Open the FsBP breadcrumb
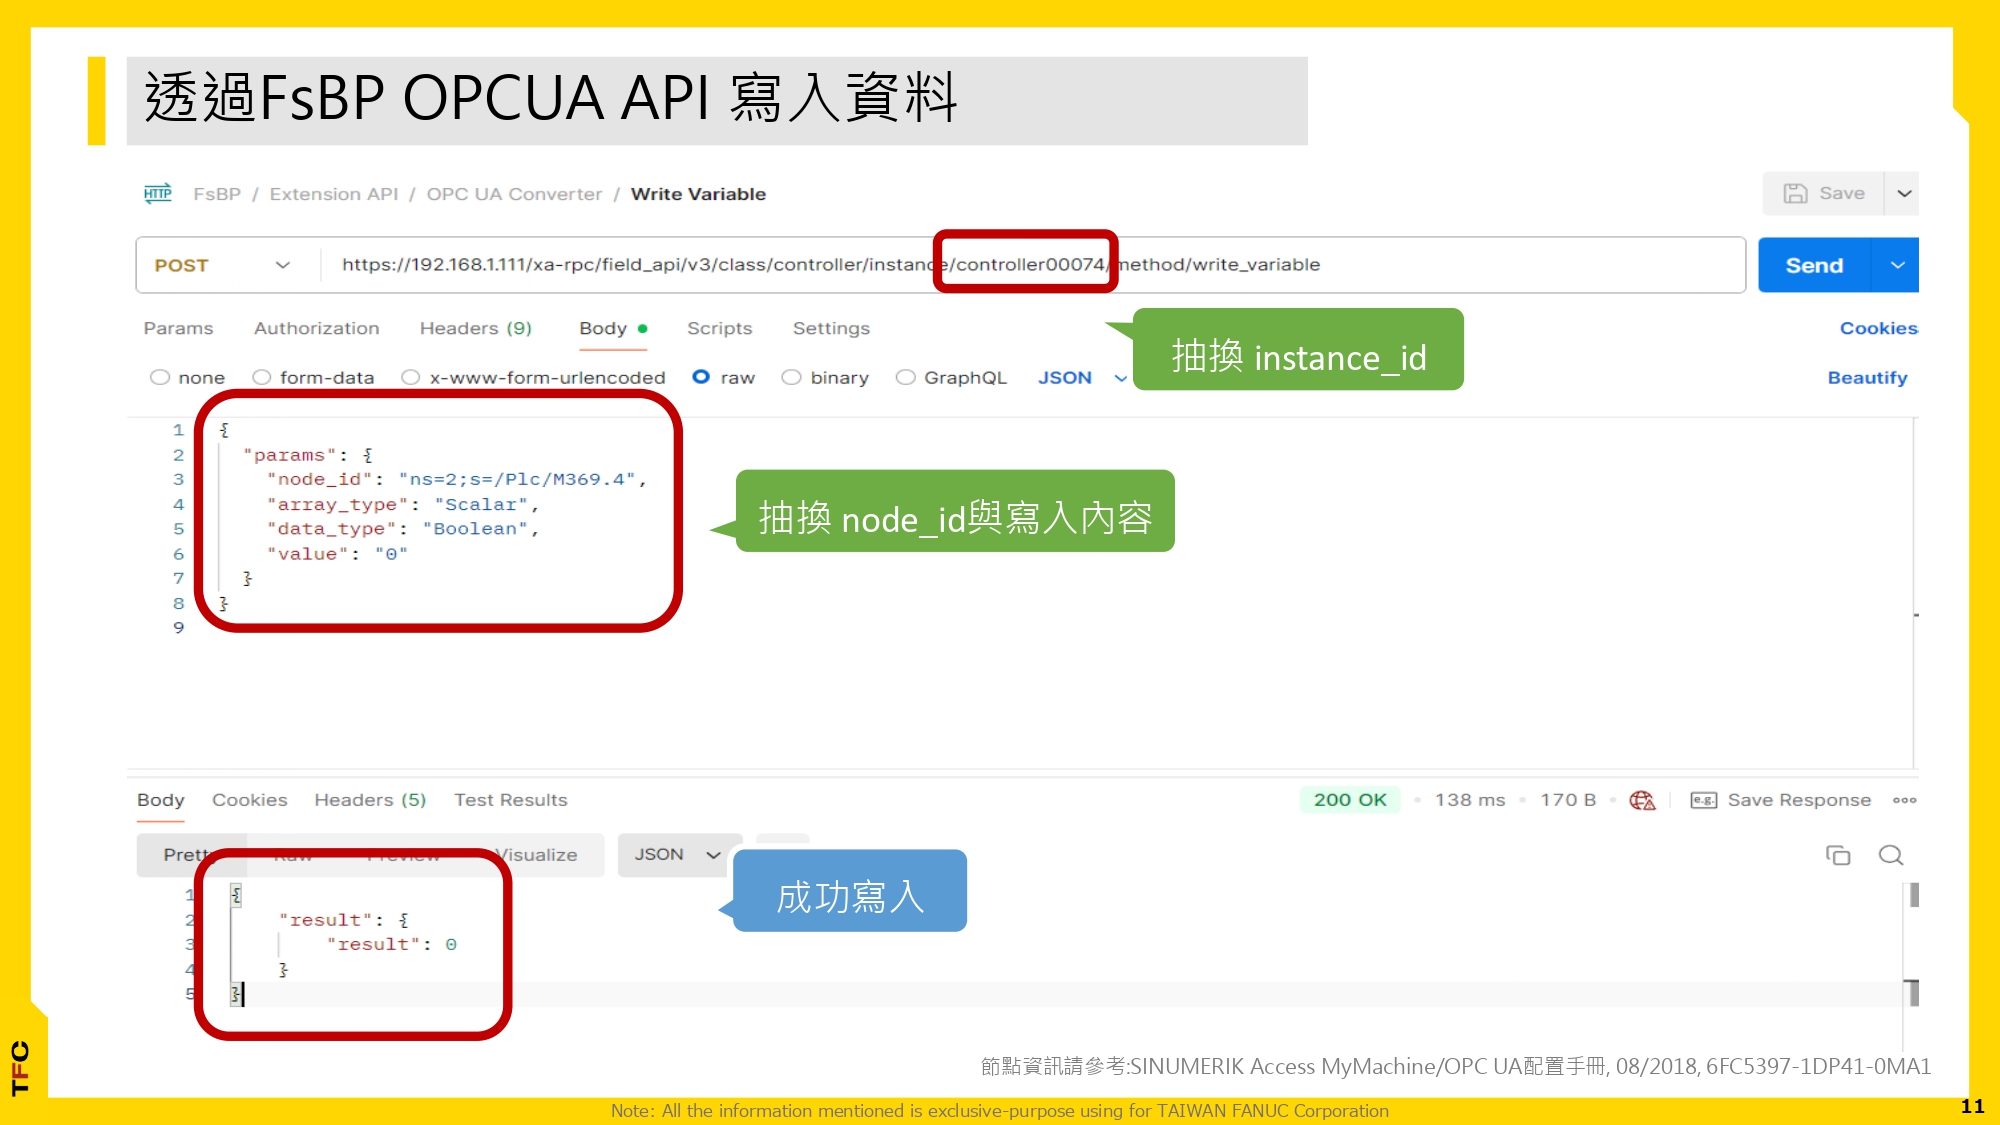 pos(217,194)
